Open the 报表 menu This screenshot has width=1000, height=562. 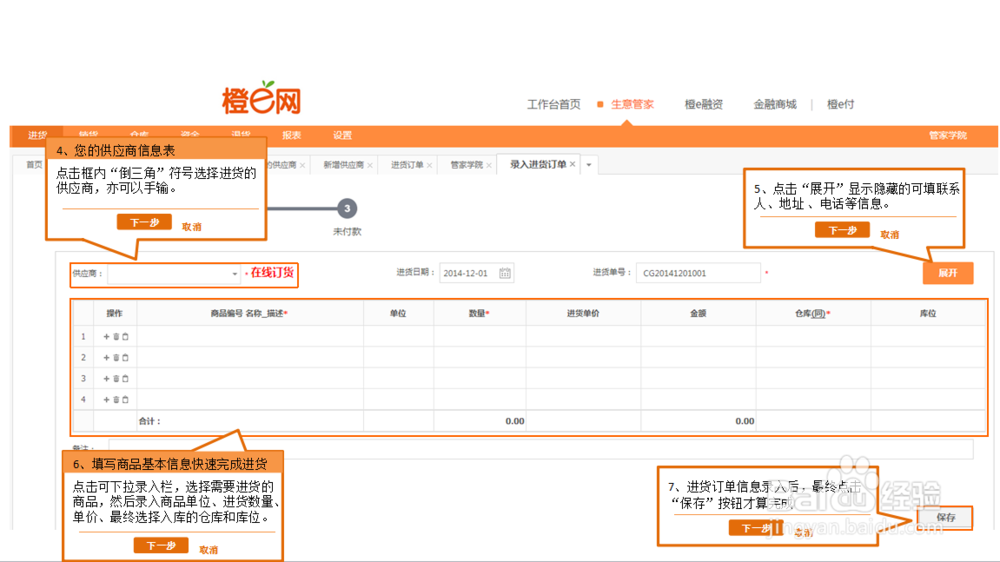pos(291,135)
